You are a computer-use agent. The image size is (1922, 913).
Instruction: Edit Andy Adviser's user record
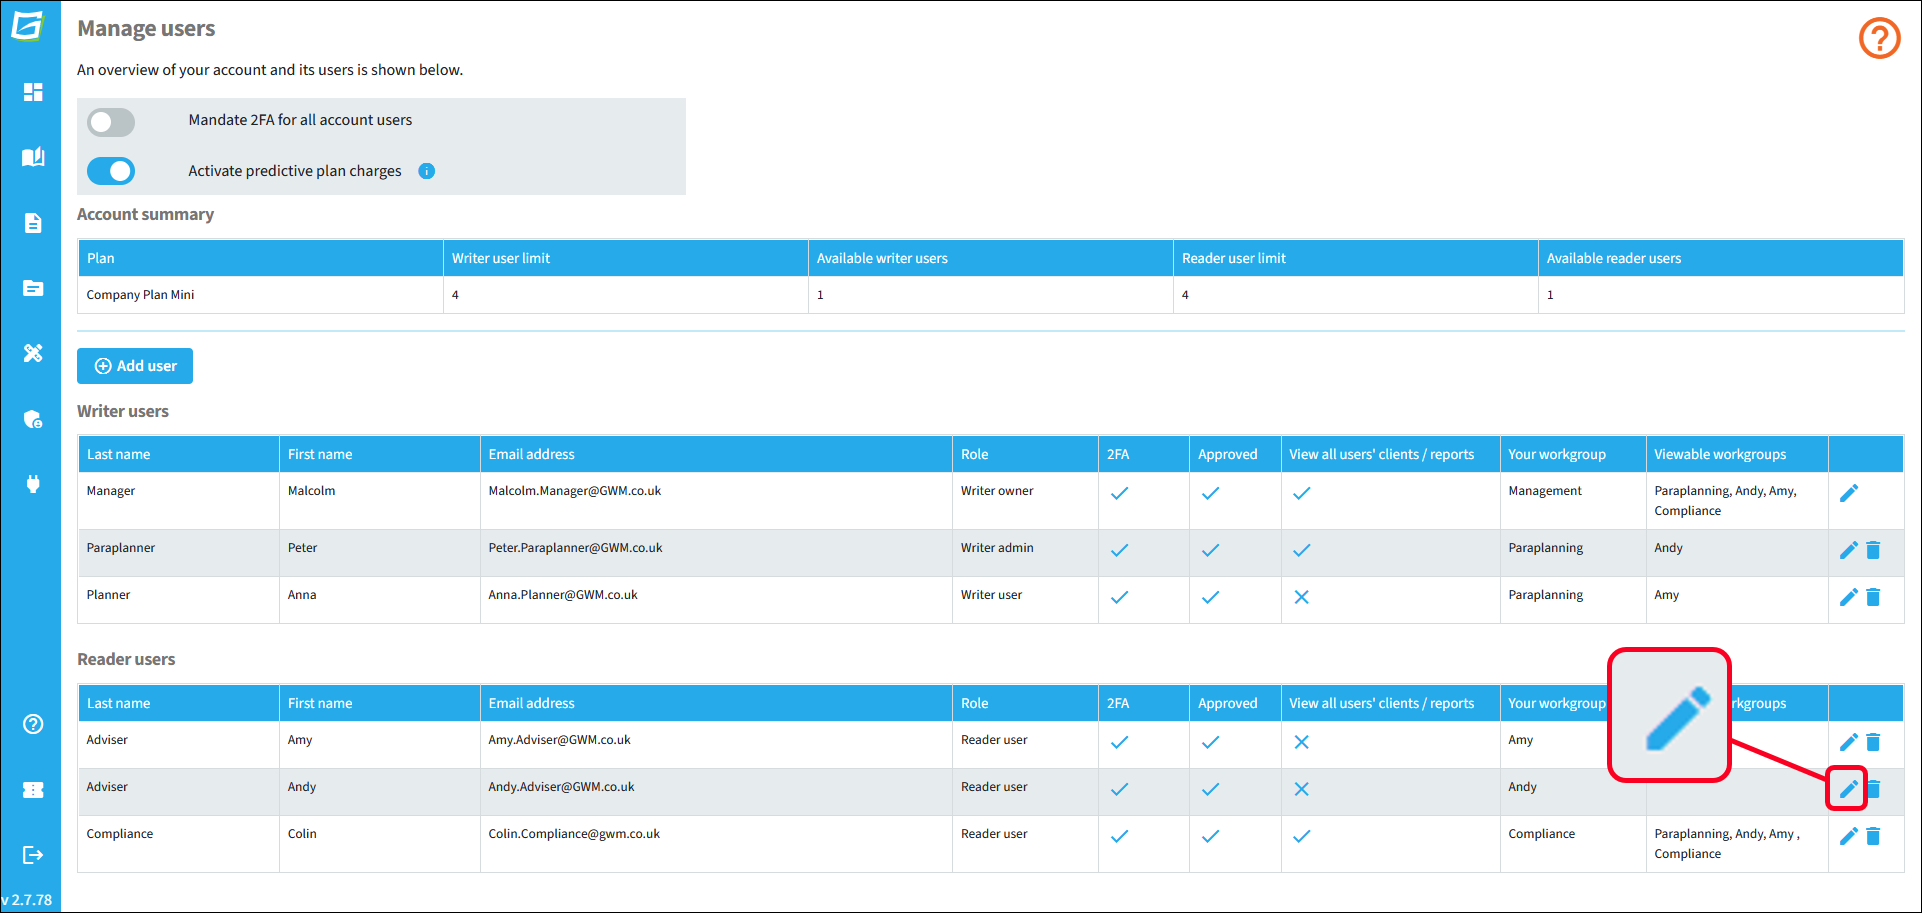(1848, 788)
